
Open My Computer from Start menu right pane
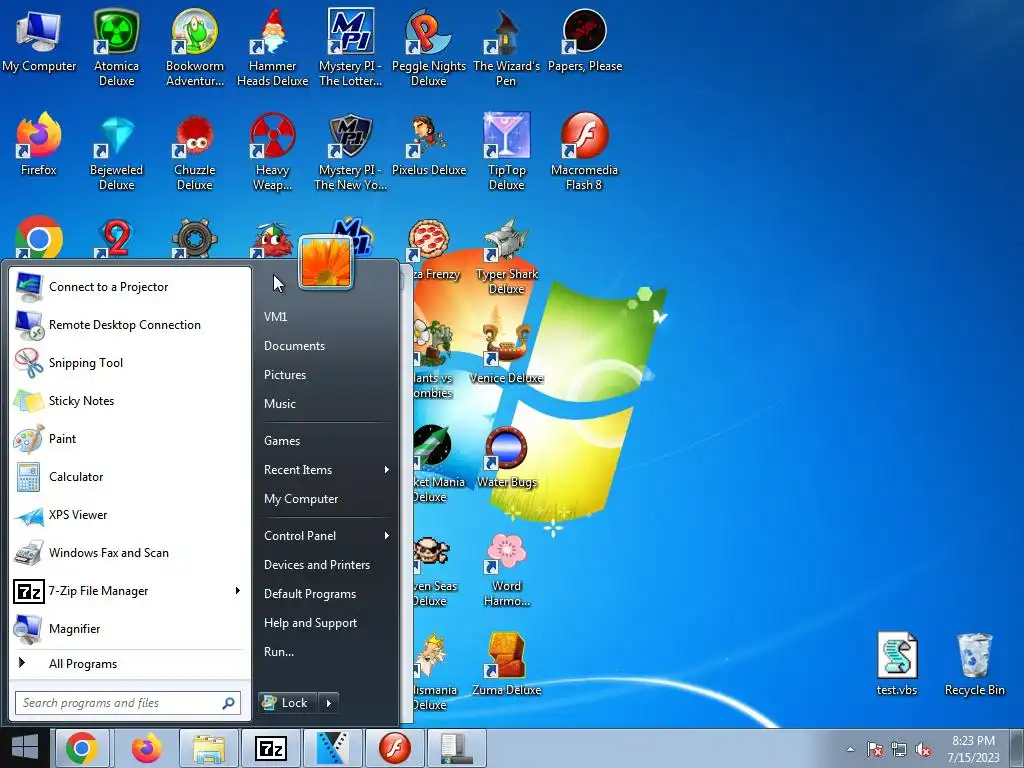[301, 498]
